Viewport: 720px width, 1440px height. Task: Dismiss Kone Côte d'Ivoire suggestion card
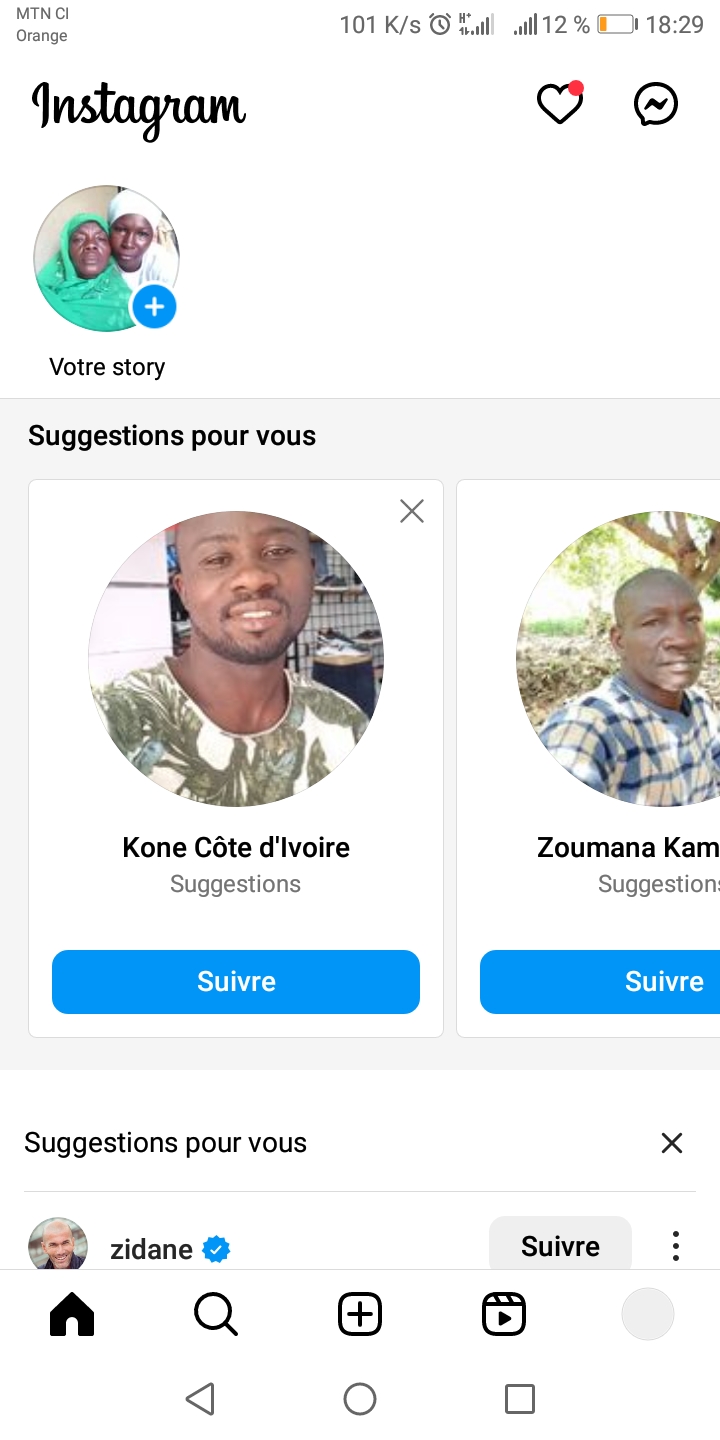coord(412,512)
